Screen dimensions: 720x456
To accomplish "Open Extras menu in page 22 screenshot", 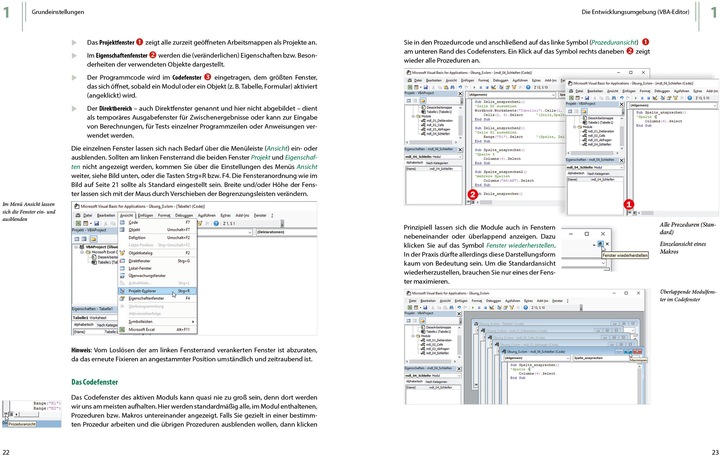I will [x=225, y=215].
